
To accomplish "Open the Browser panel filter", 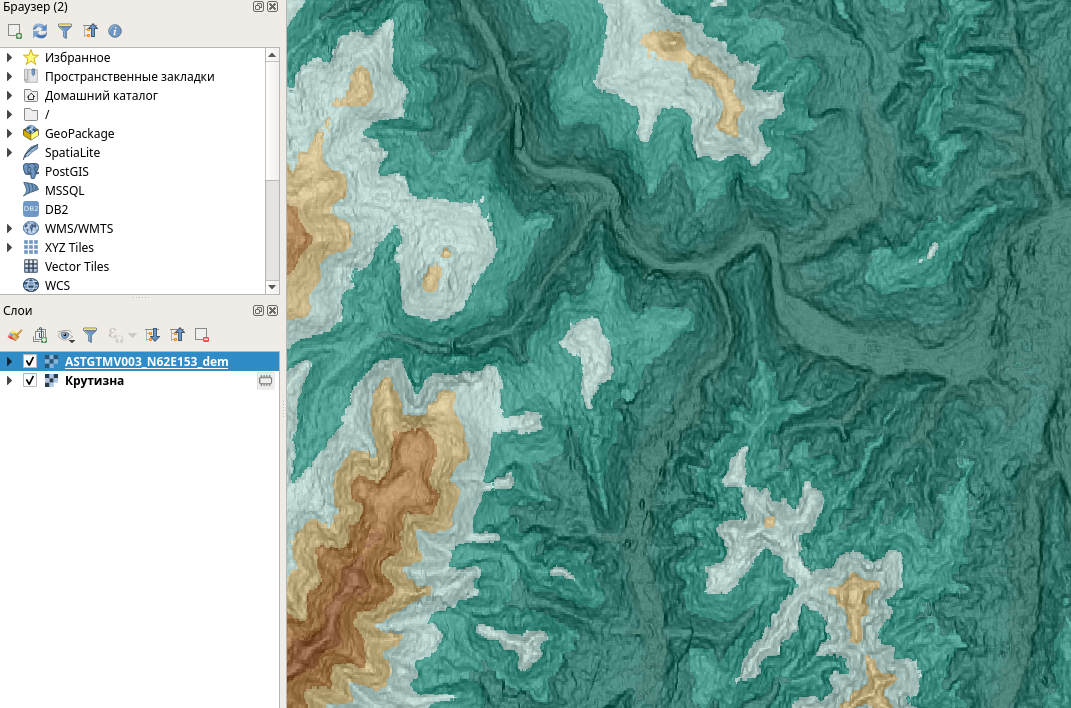I will click(x=65, y=31).
